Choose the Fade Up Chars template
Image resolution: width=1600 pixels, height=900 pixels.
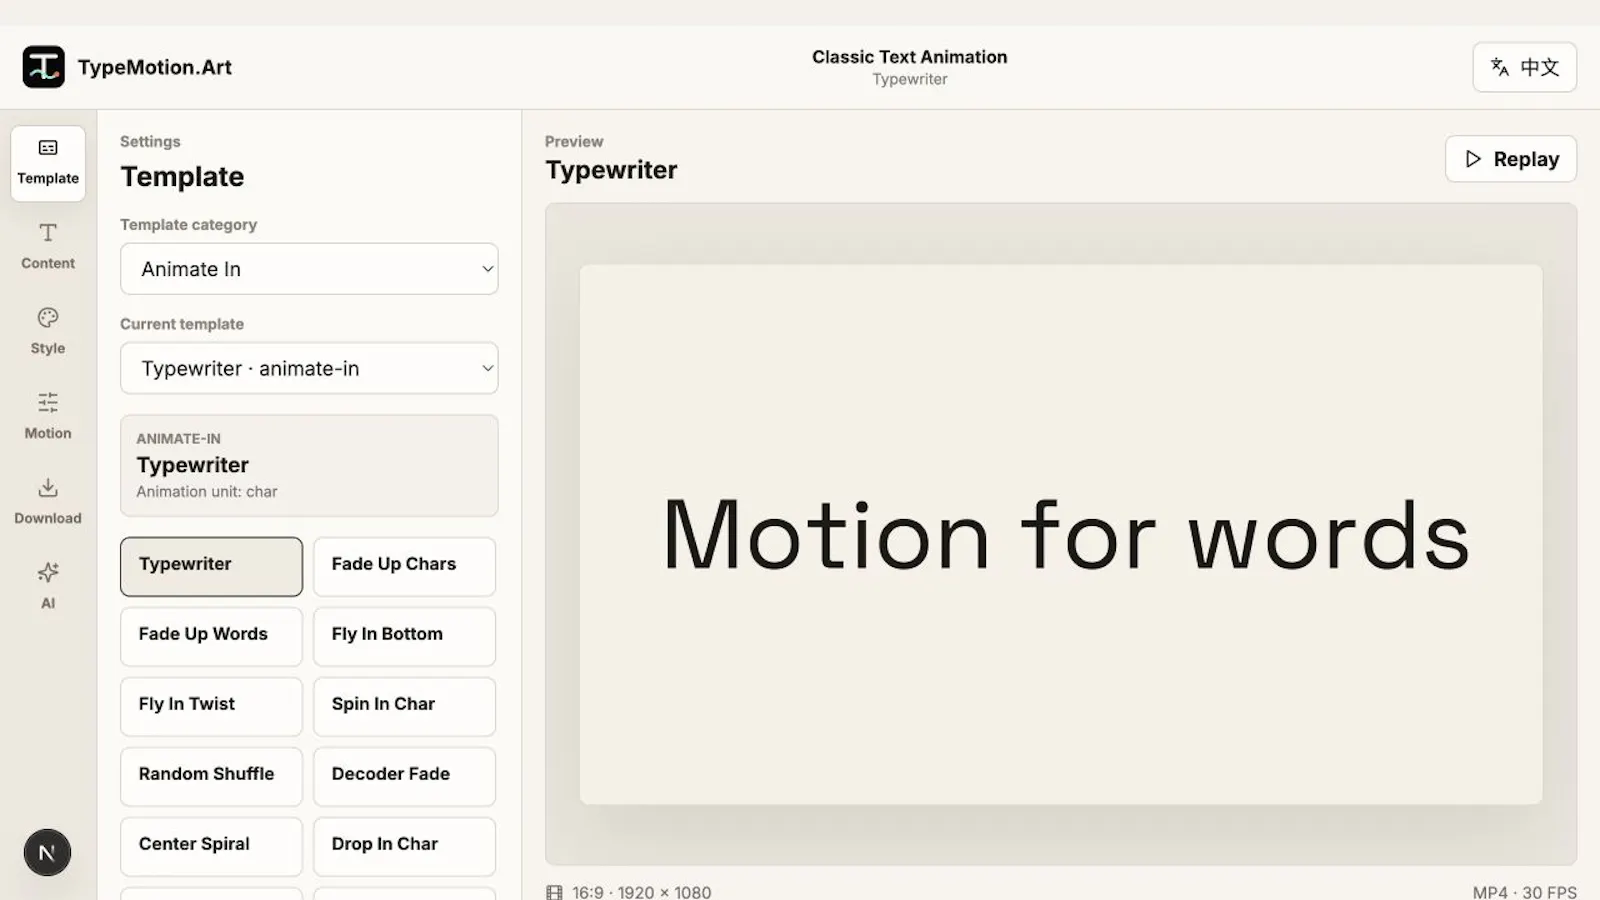[404, 567]
